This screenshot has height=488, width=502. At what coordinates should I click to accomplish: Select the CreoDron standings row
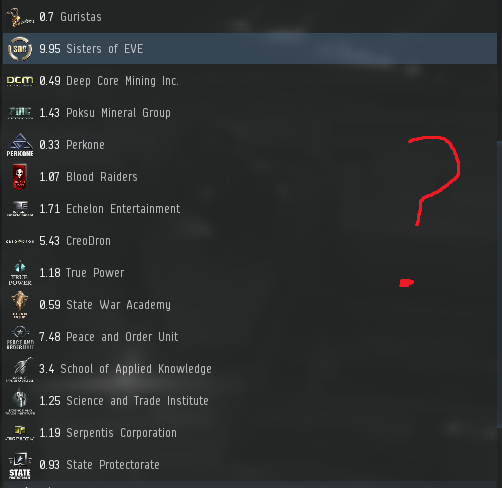pos(249,241)
